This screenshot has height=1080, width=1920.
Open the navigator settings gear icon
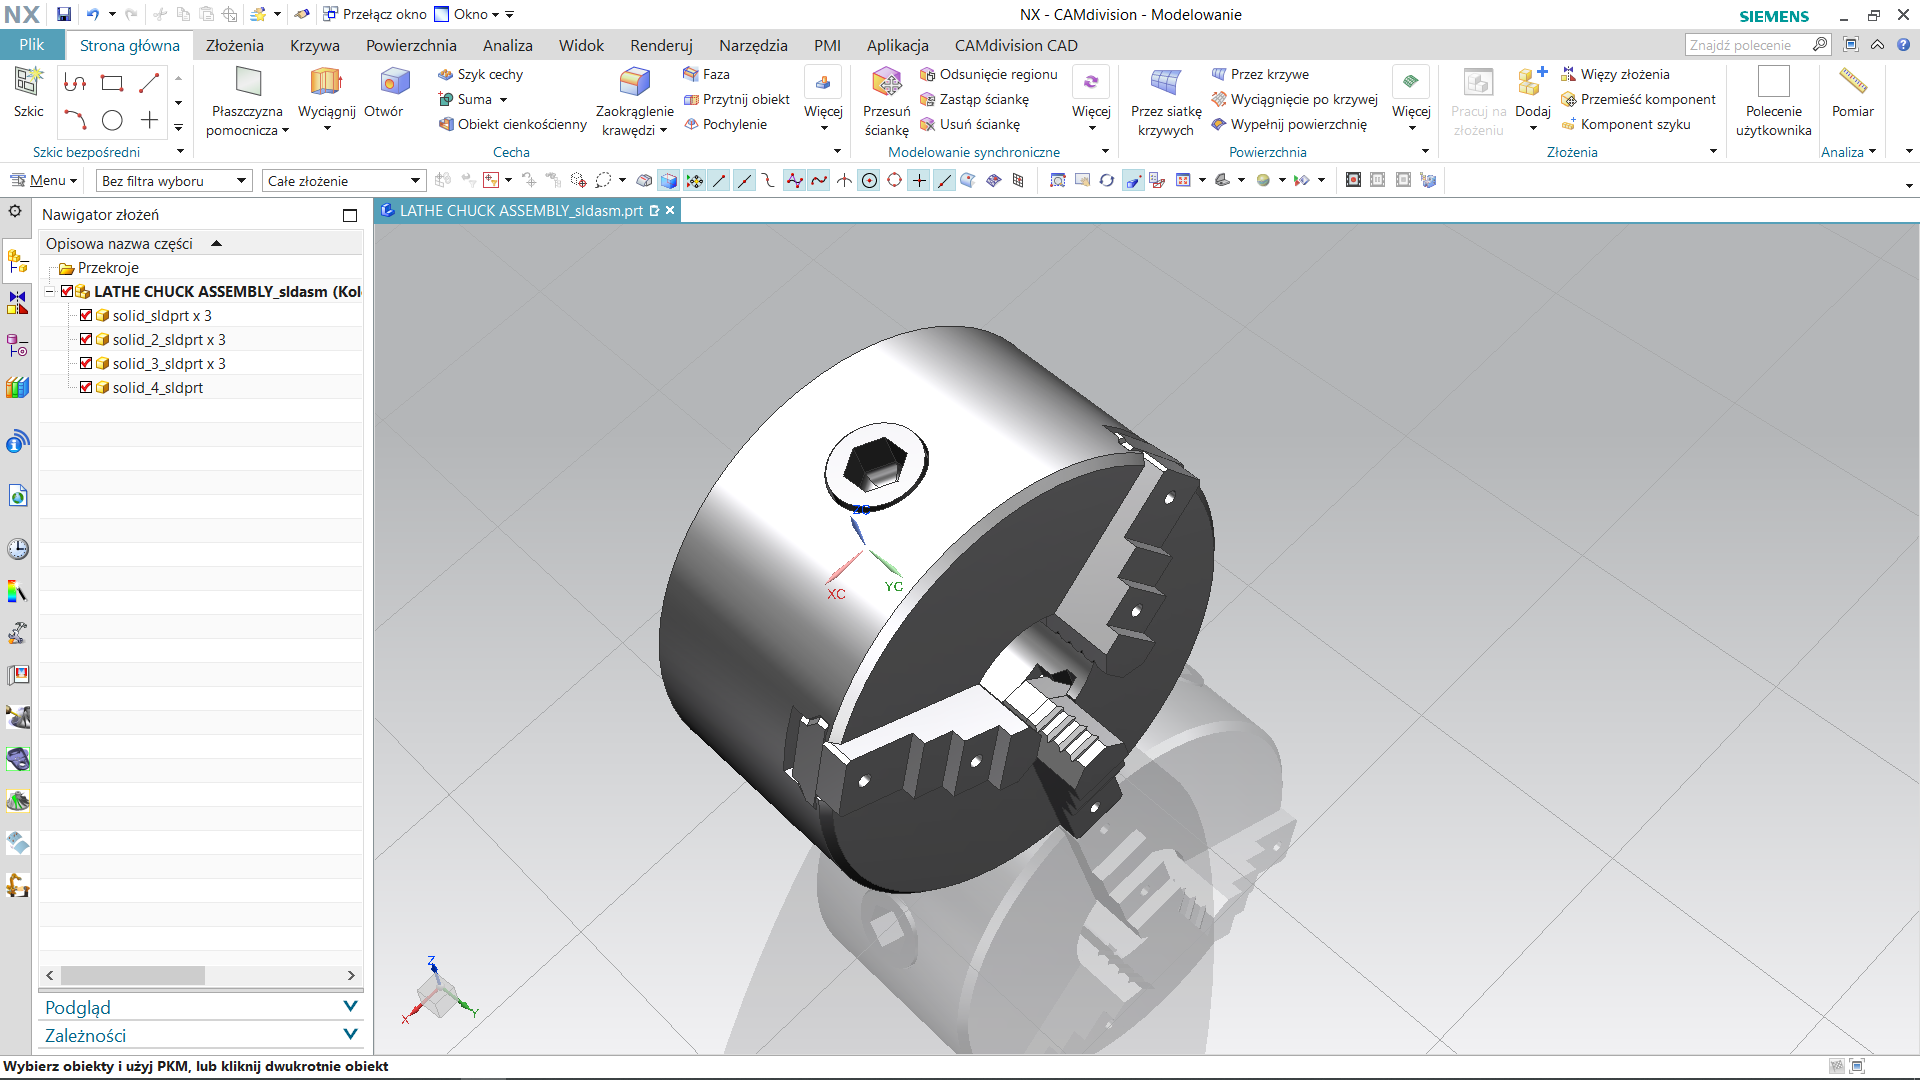(15, 211)
